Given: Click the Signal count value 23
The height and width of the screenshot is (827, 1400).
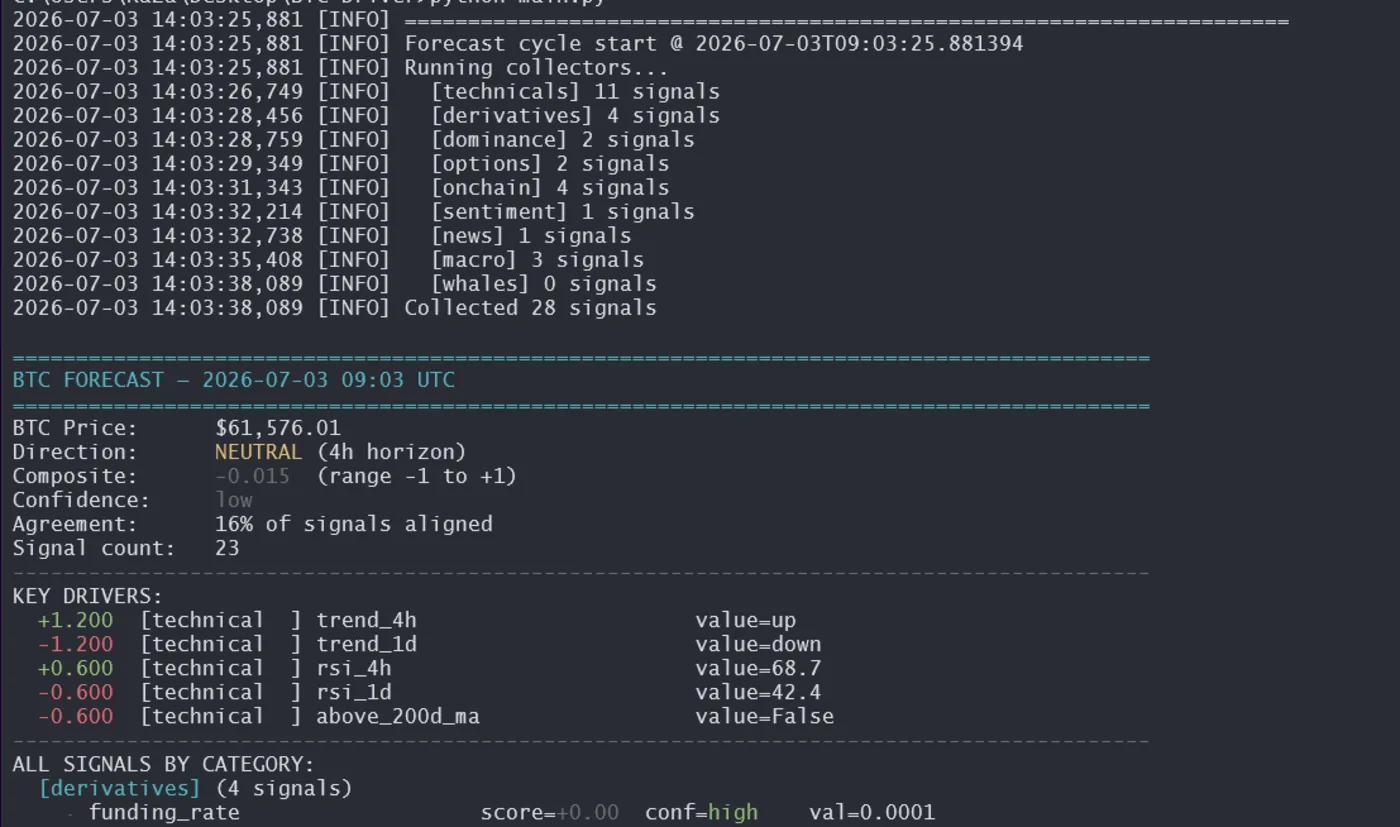Looking at the screenshot, I should [227, 548].
